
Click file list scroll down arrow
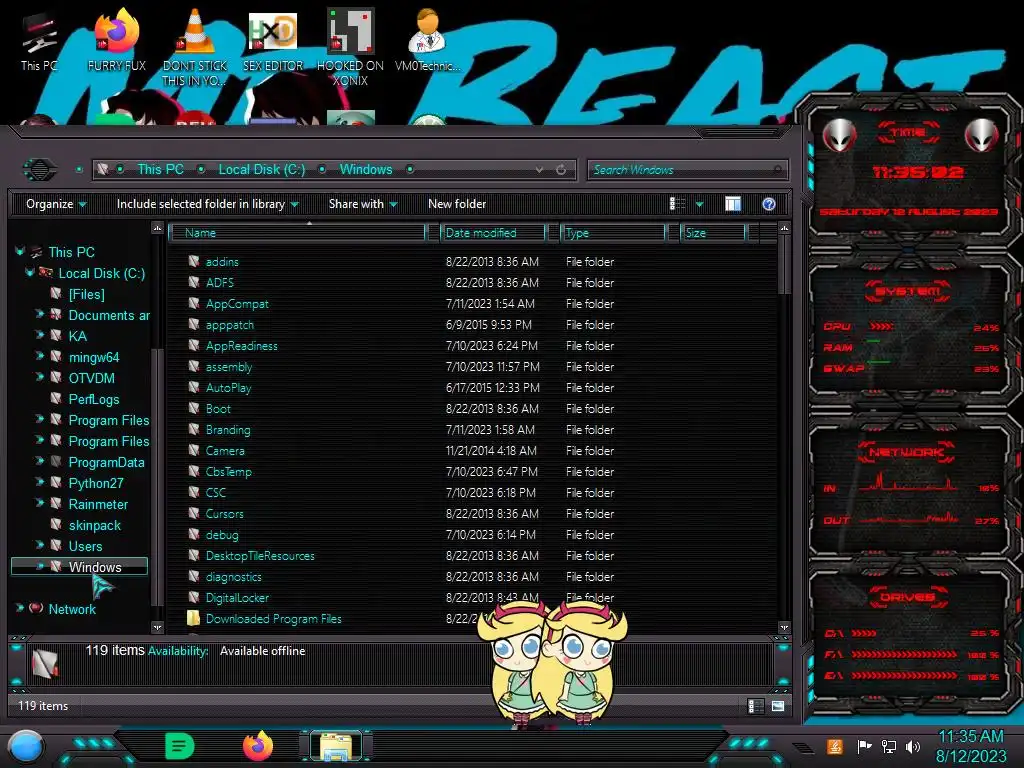pyautogui.click(x=784, y=628)
